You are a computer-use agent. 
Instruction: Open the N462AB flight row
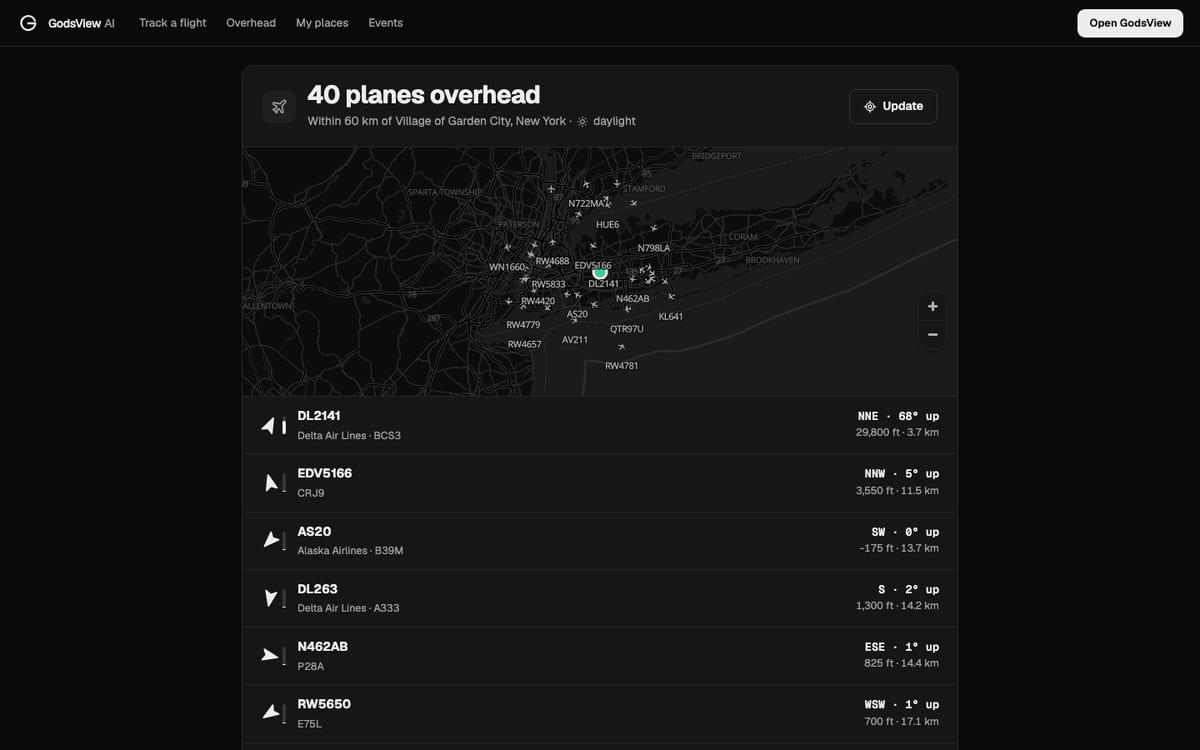(600, 656)
